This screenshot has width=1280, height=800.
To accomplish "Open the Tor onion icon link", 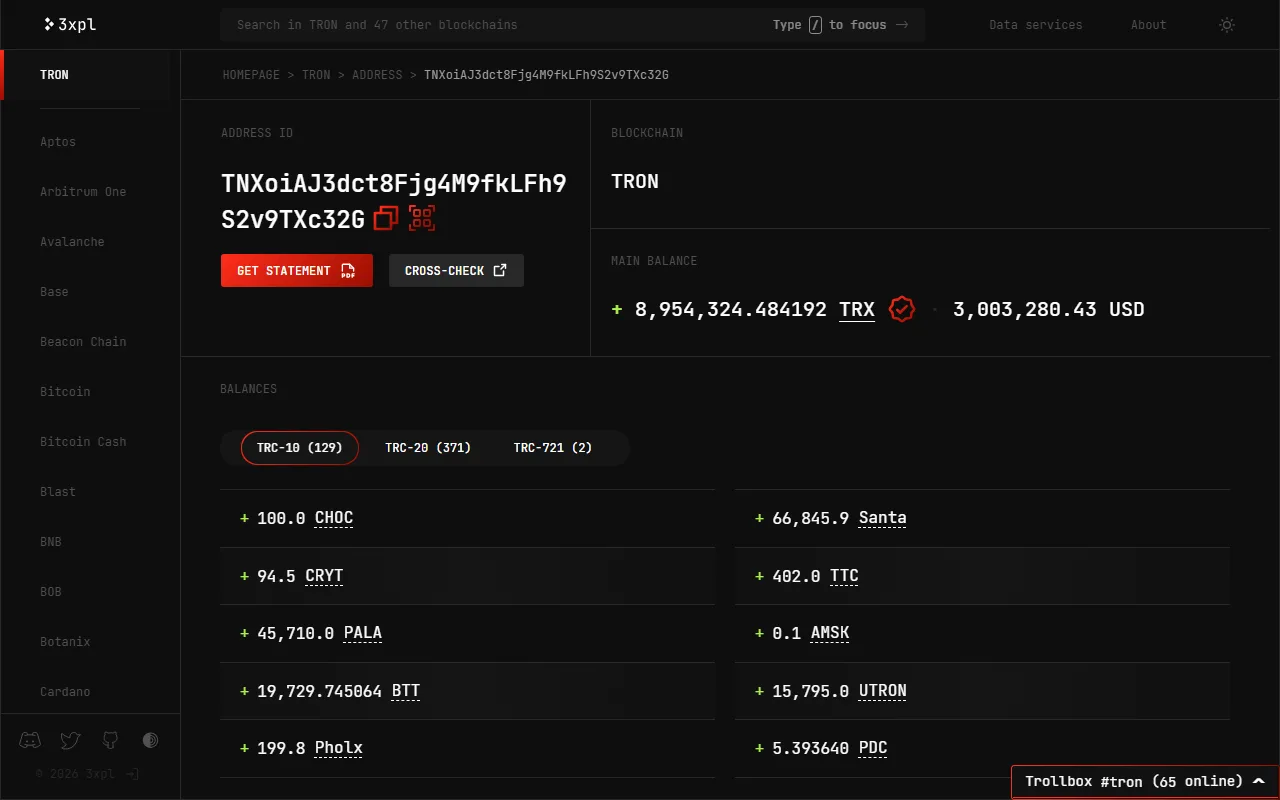I will [x=150, y=740].
